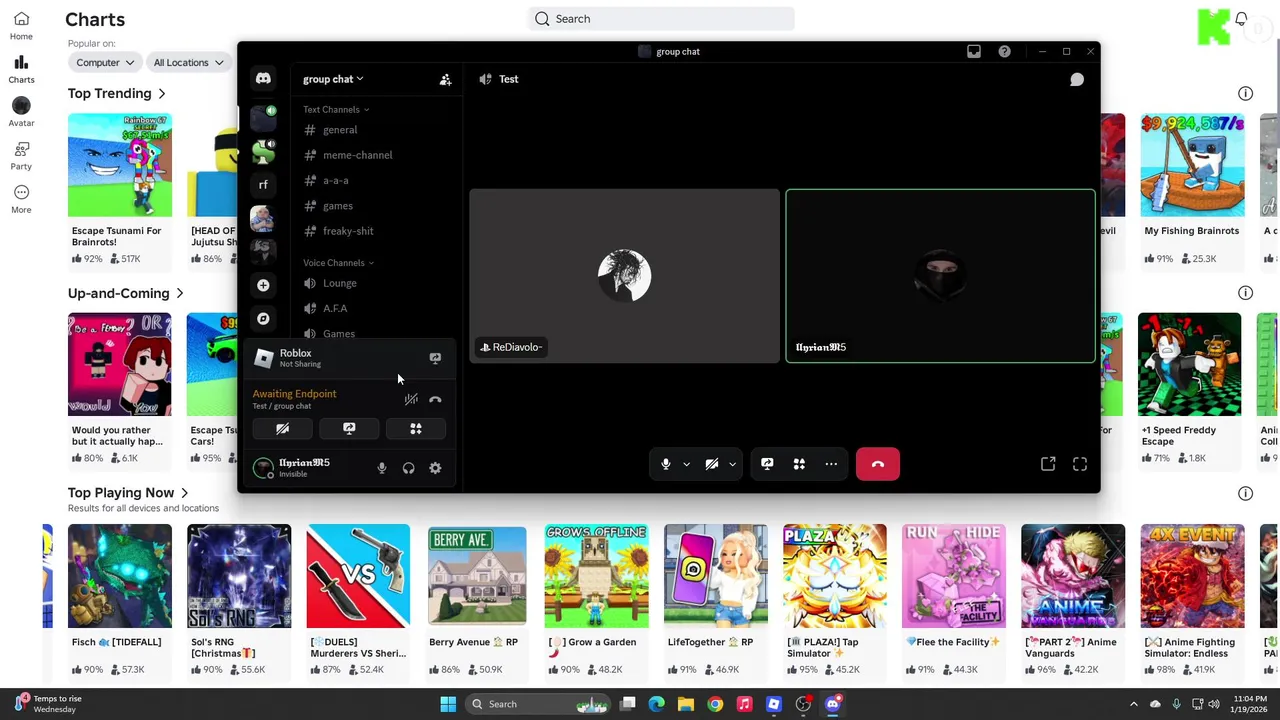Open Discord User Settings gear
Screen dimensions: 1280x720
click(435, 468)
